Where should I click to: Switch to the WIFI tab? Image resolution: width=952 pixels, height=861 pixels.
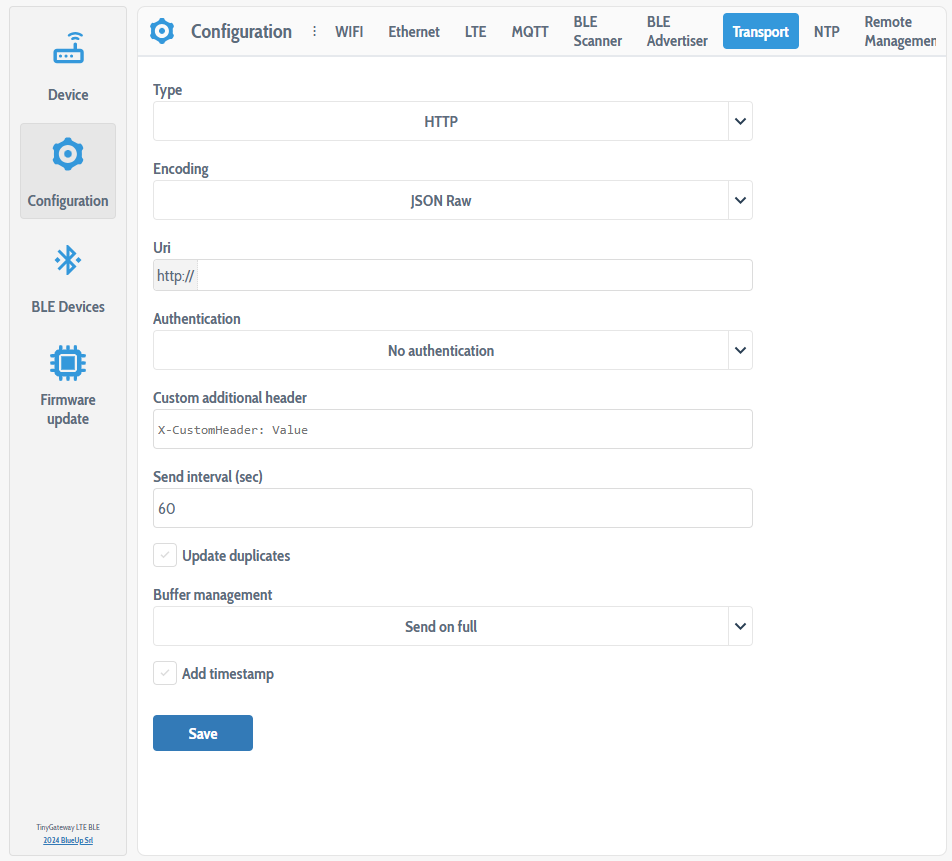click(349, 32)
